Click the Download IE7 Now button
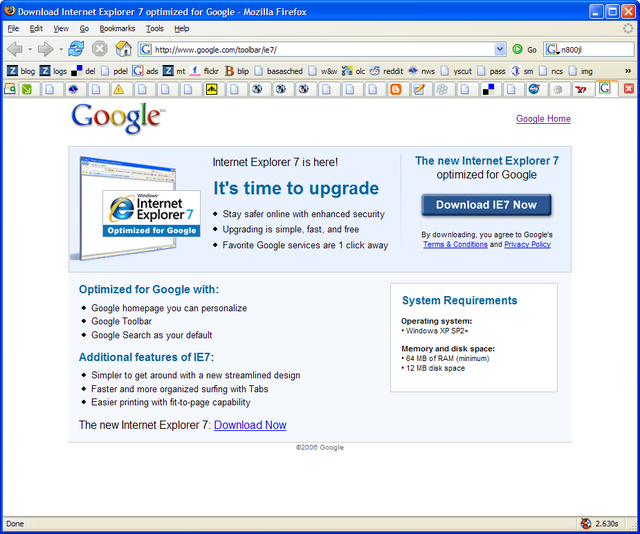Image resolution: width=640 pixels, height=534 pixels. [x=486, y=205]
